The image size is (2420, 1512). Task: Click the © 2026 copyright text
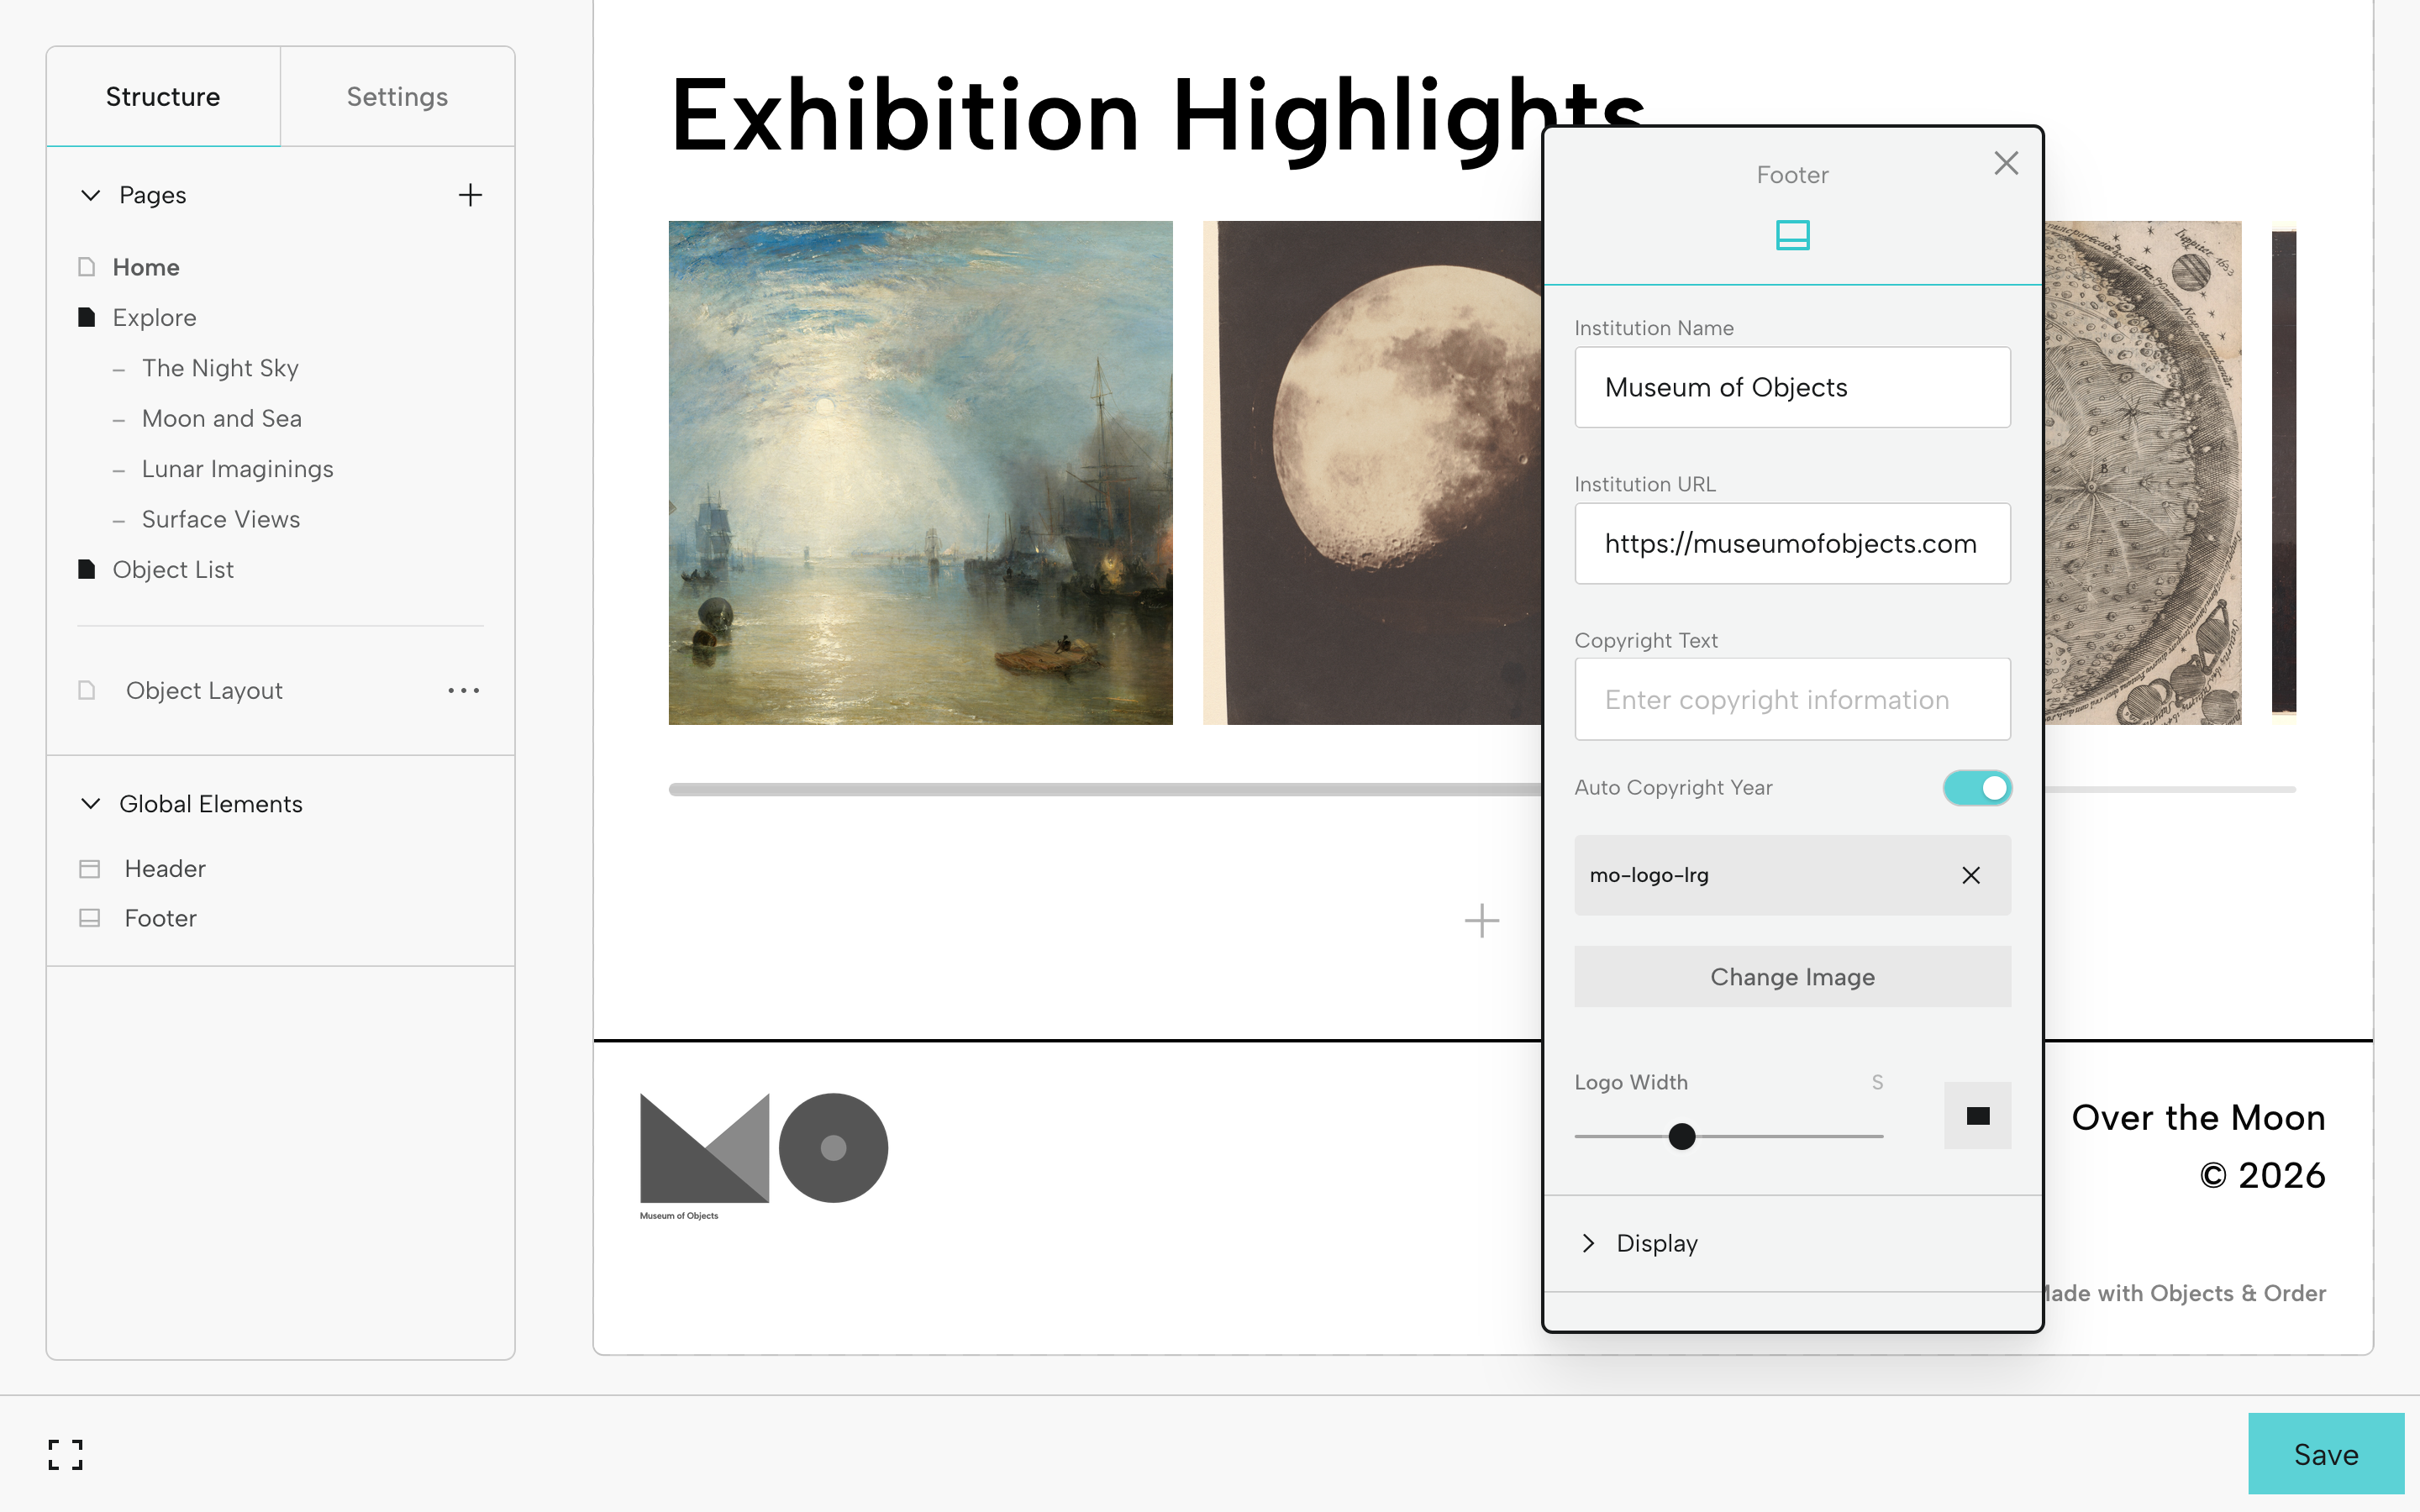[x=2262, y=1175]
